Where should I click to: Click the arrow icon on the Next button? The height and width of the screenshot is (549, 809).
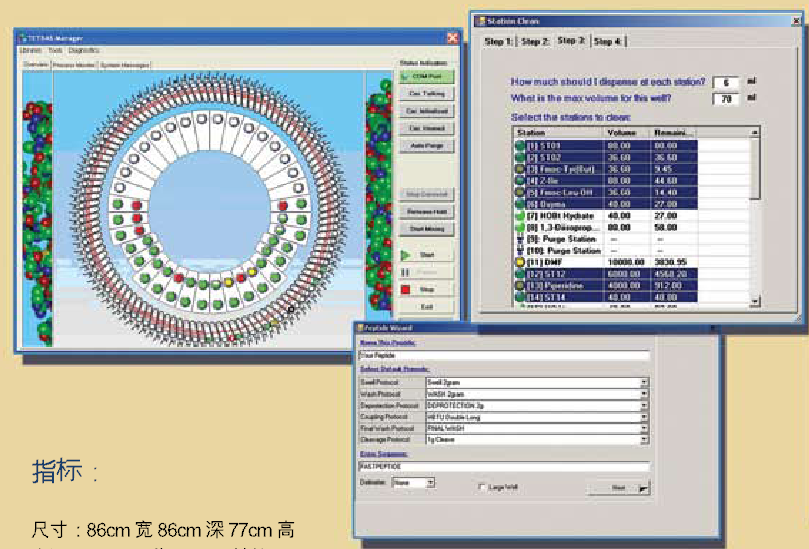coord(643,488)
